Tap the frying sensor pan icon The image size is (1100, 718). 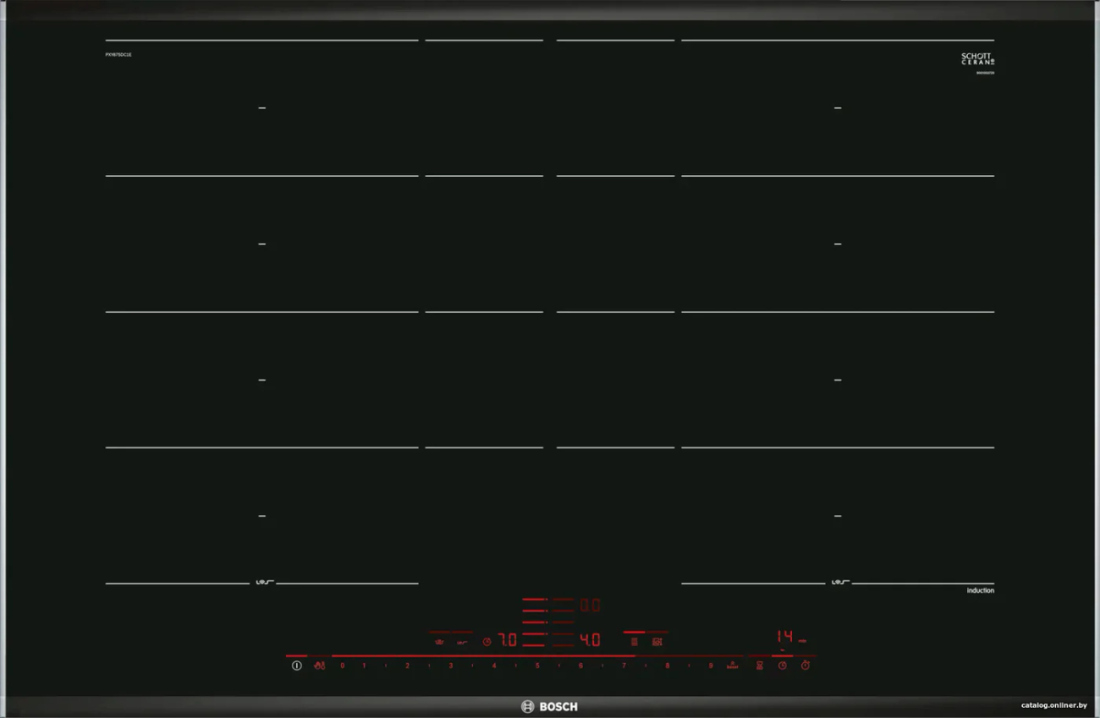coord(462,641)
